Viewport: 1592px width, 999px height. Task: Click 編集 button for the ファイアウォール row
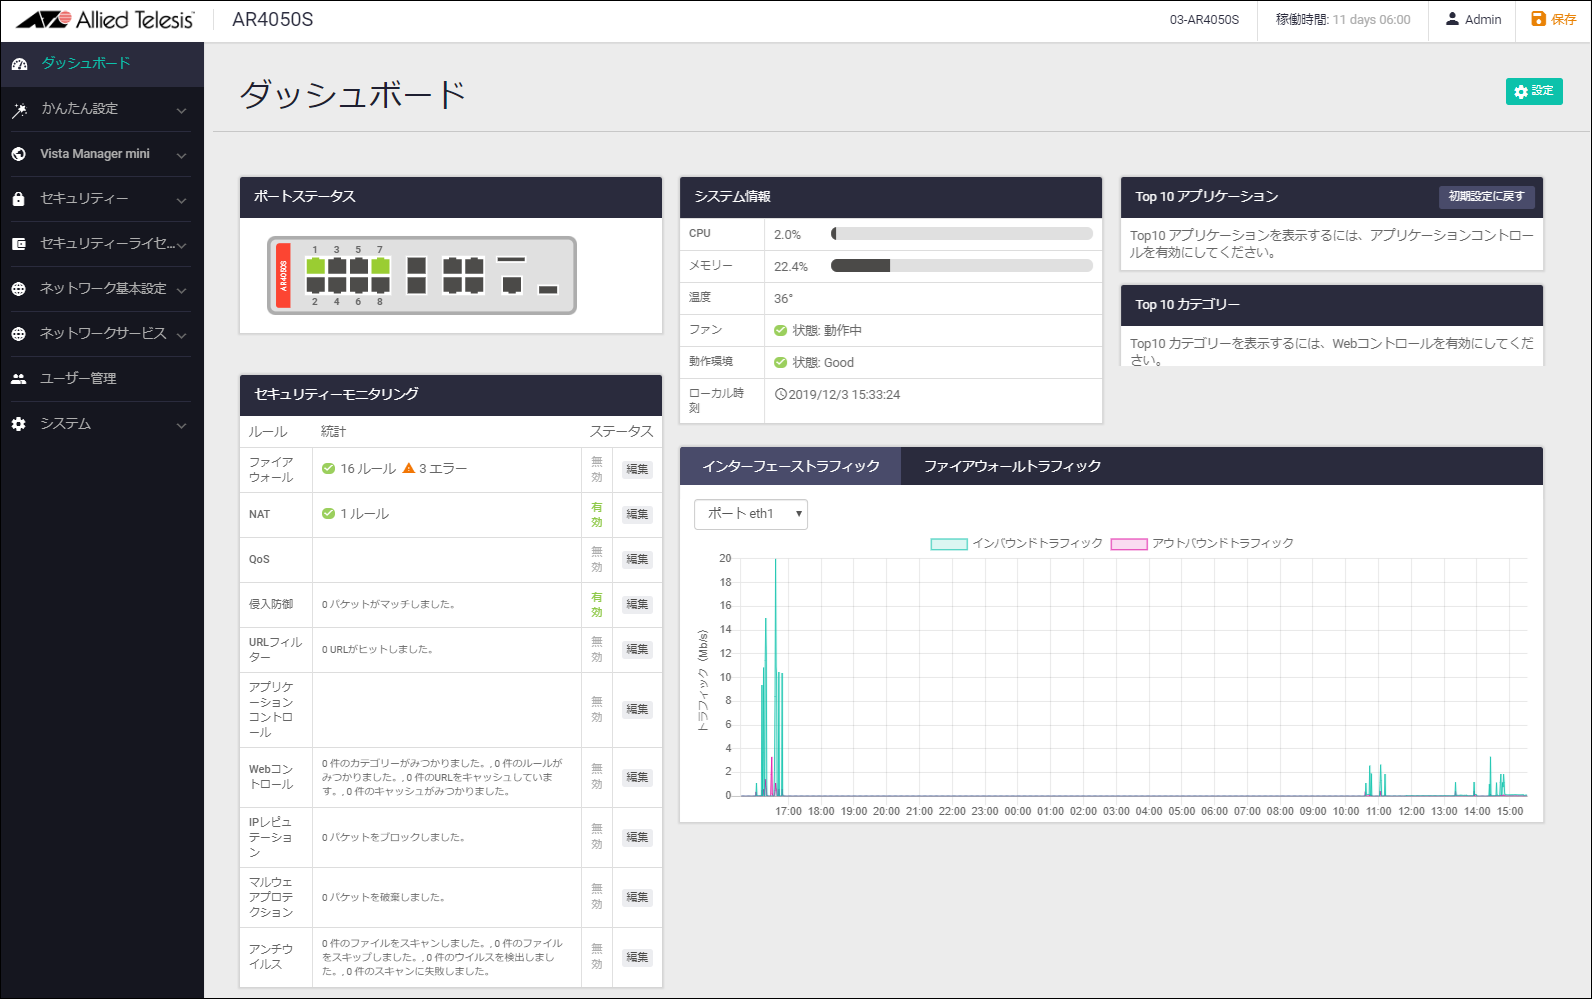coord(637,469)
